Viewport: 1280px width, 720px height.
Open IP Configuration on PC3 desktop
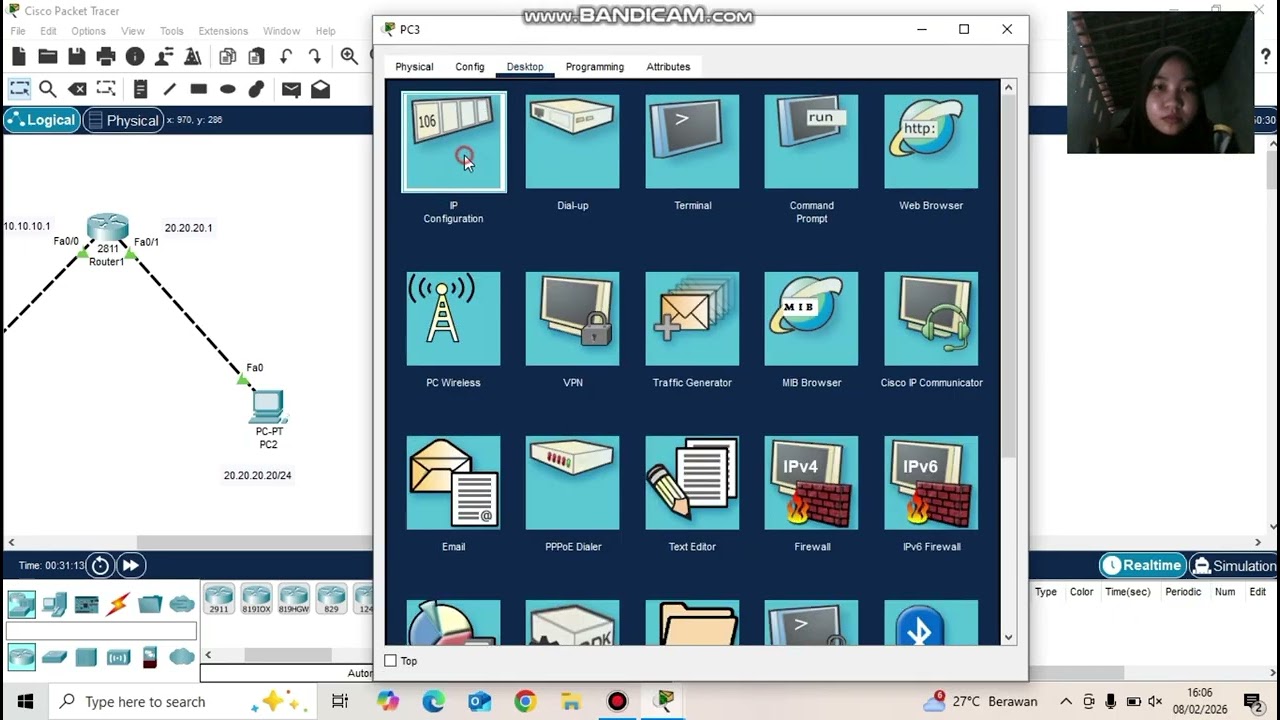click(454, 142)
